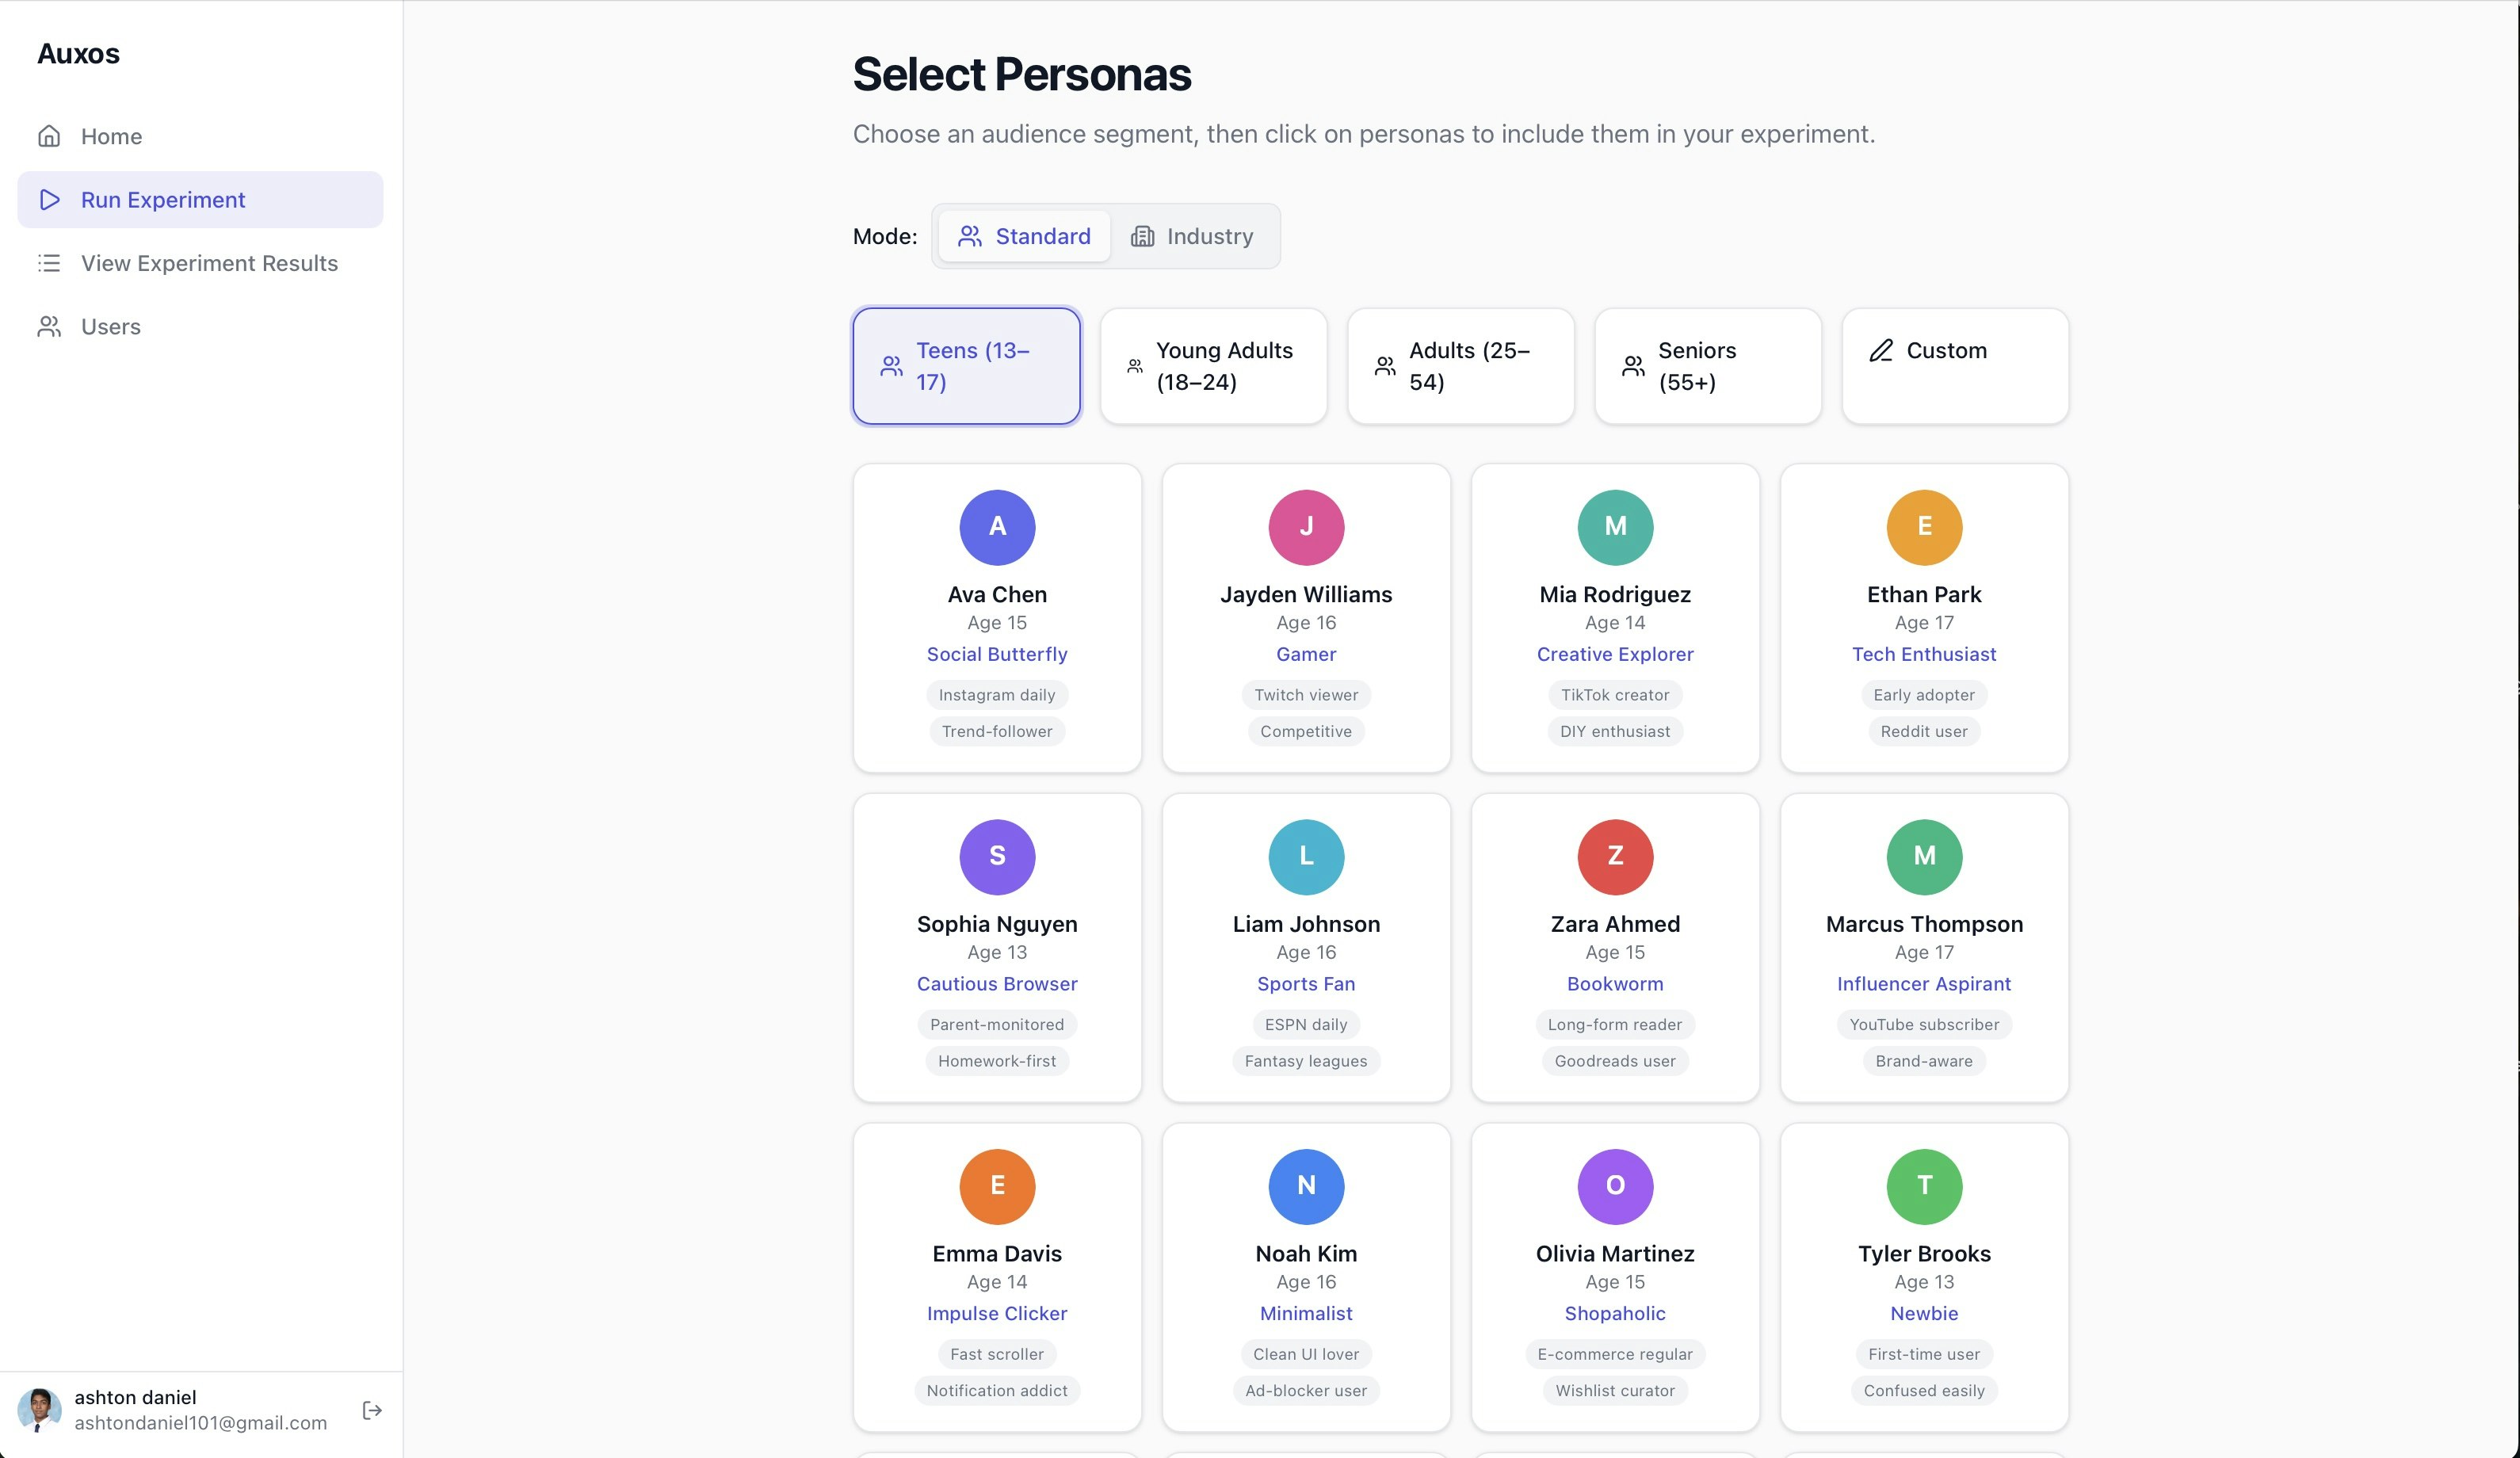The width and height of the screenshot is (2520, 1458).
Task: Reopen the Teens (13–17) segment
Action: (966, 366)
